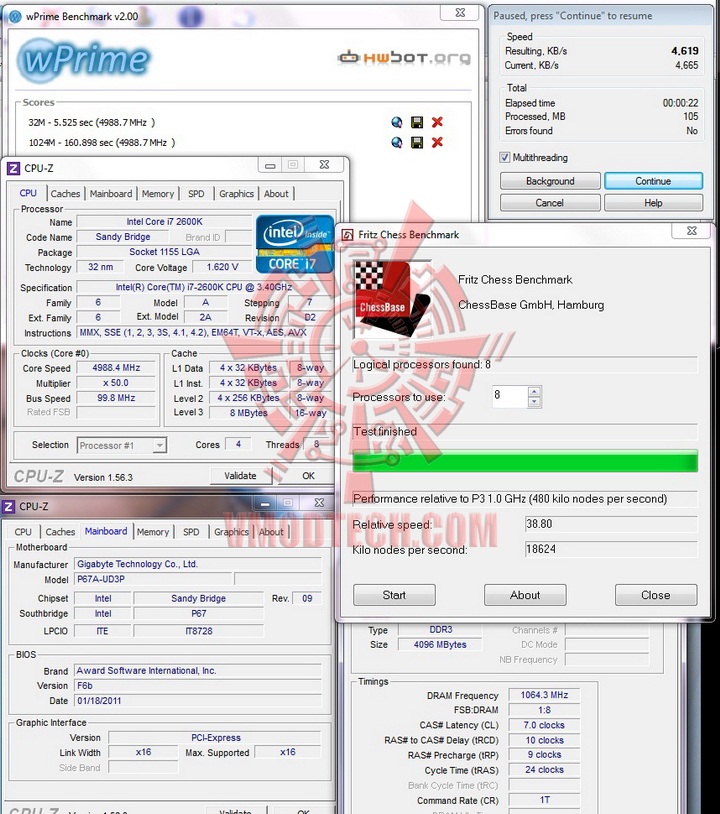Click the Relative speed value 38.80

611,524
